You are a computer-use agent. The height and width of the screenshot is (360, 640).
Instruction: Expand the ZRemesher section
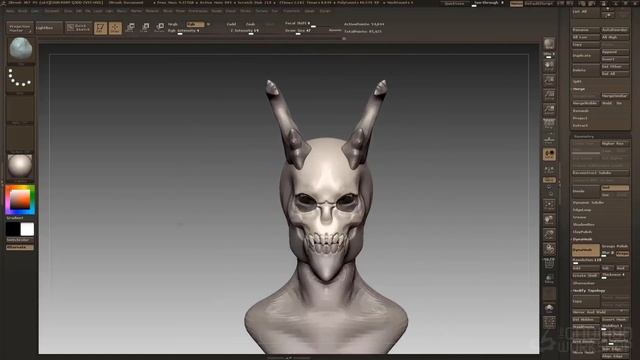click(x=584, y=283)
